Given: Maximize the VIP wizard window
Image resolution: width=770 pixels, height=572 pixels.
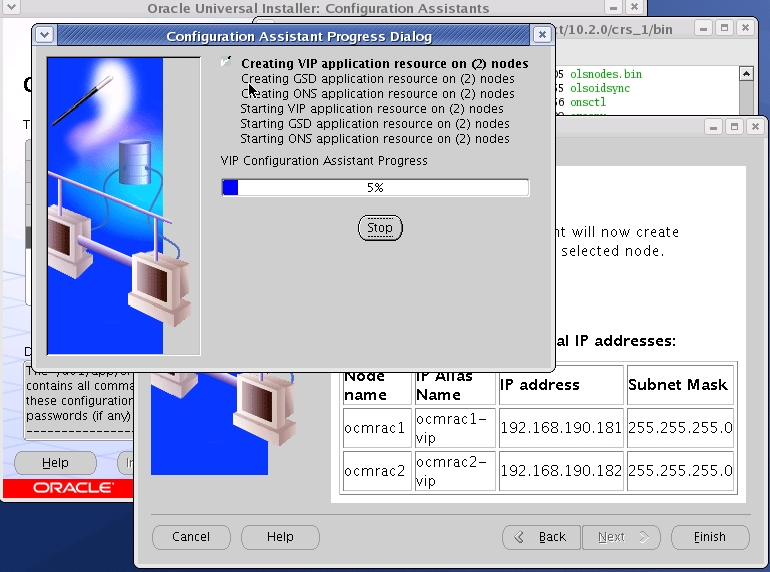Looking at the screenshot, I should coord(735,127).
